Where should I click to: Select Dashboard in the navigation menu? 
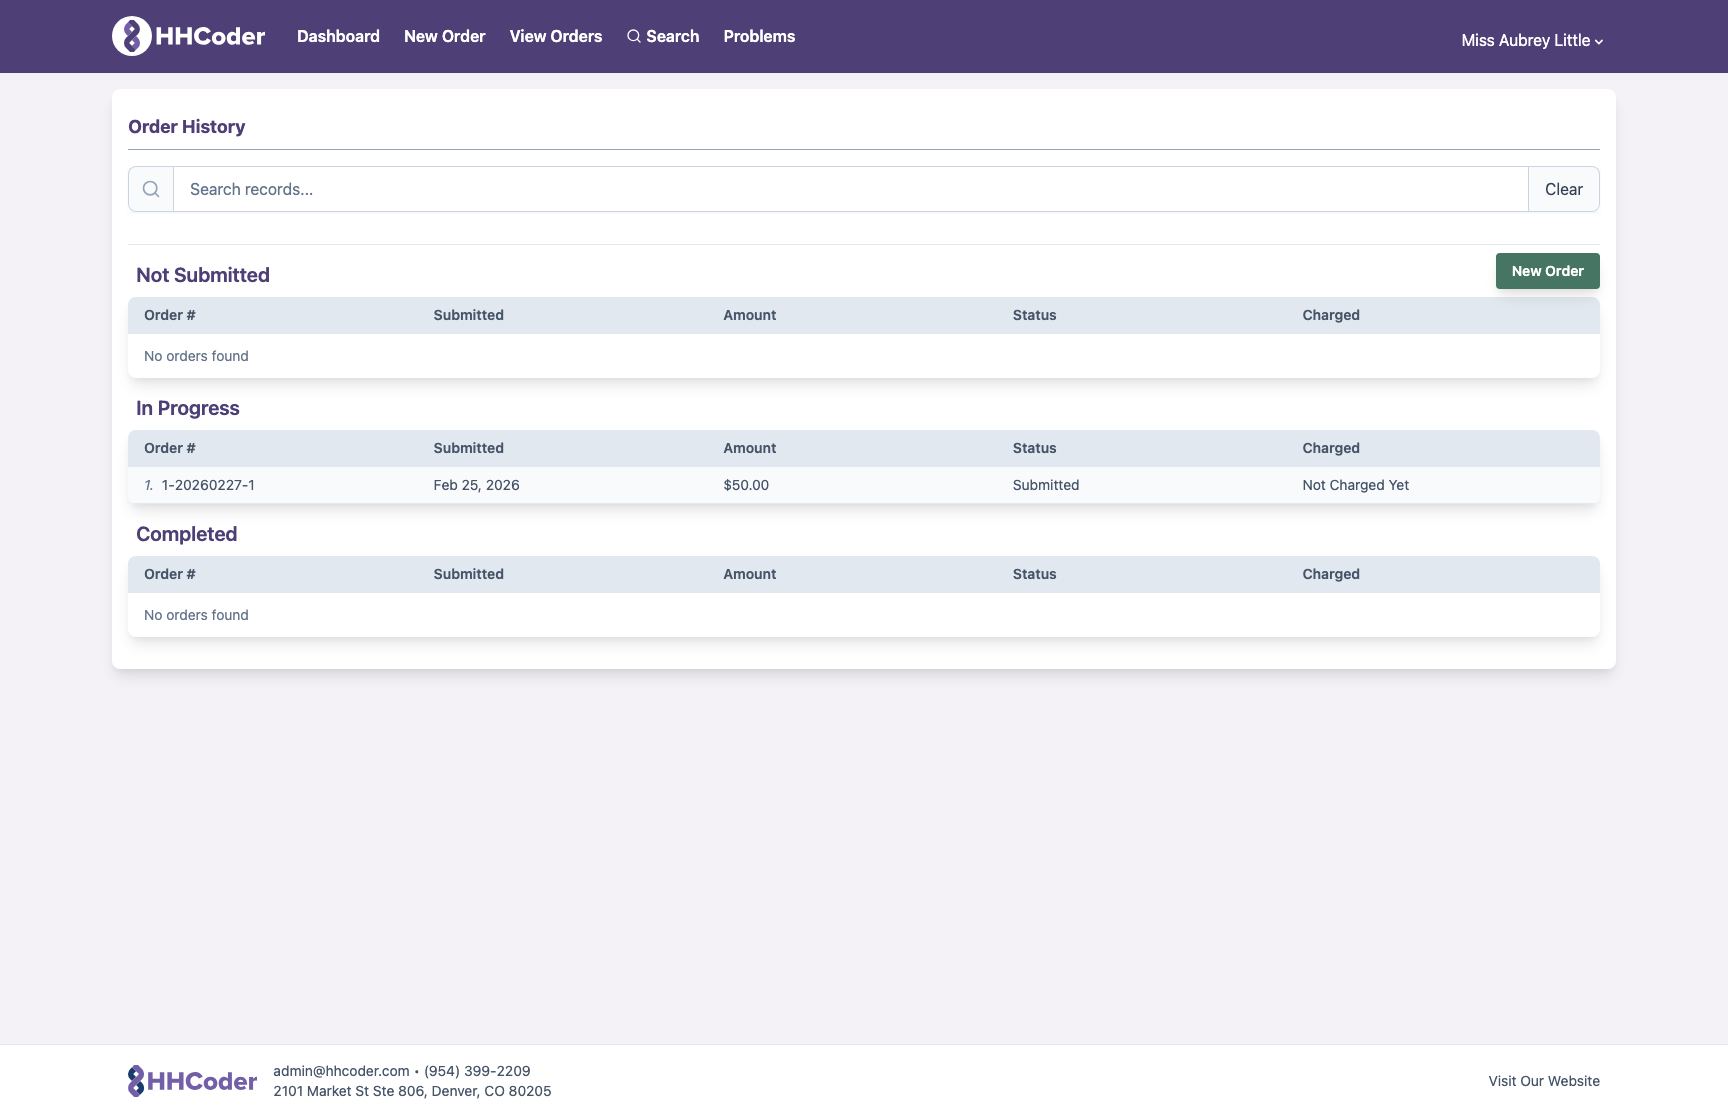coord(338,36)
